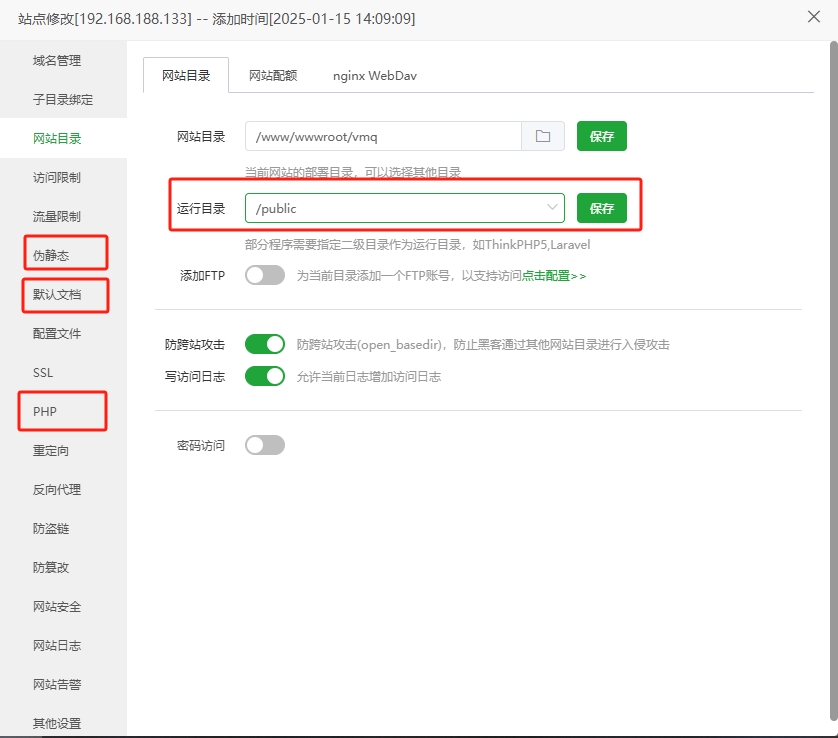838x738 pixels.
Task: Open the SSL settings page
Action: (43, 371)
